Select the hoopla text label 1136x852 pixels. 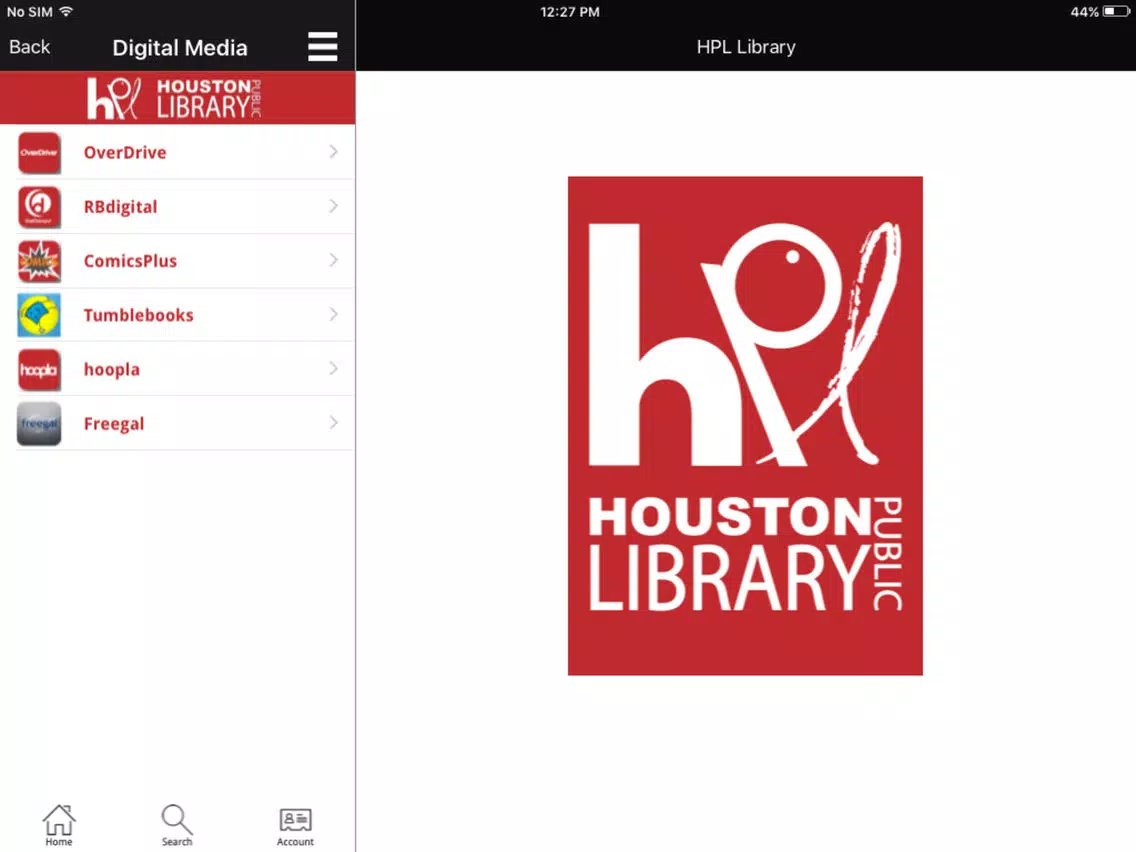point(112,369)
